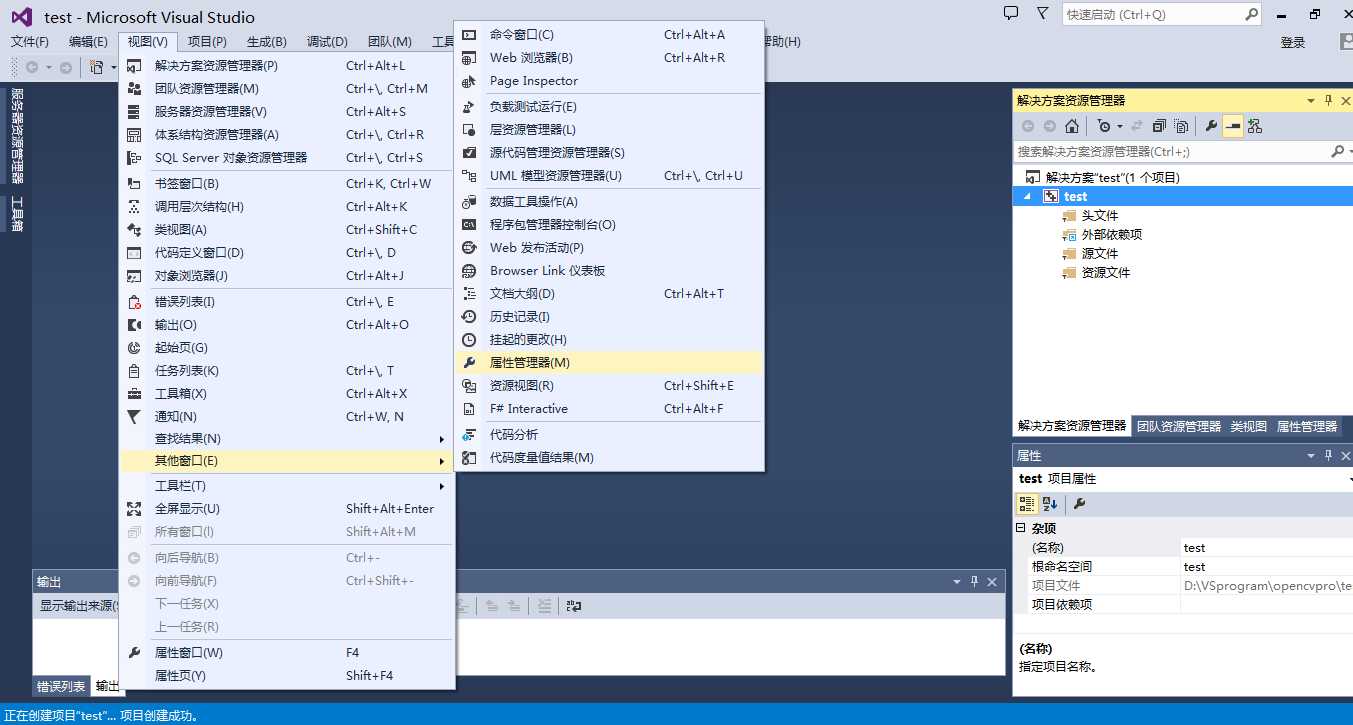Click 登录 sign-in link

point(1293,42)
